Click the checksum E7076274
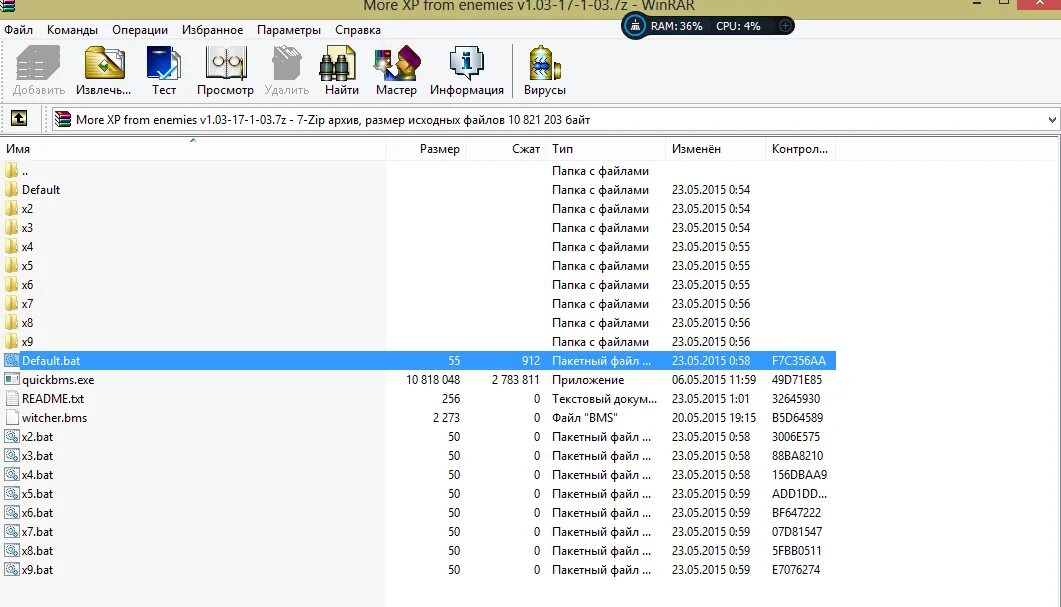 click(x=796, y=570)
